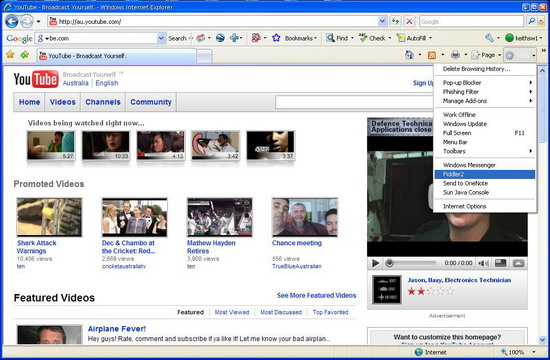The width and height of the screenshot is (550, 360).
Task: Click the page scrollbar down arrow
Action: click(x=542, y=340)
